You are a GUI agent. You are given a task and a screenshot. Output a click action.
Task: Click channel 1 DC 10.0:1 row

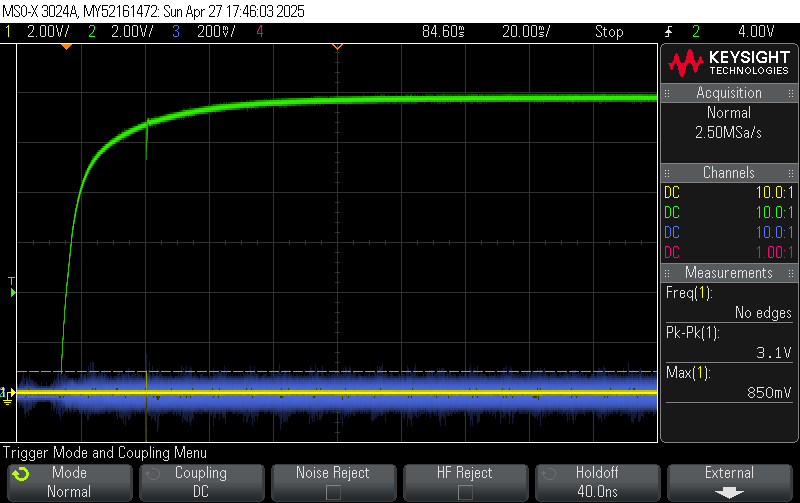(729, 192)
